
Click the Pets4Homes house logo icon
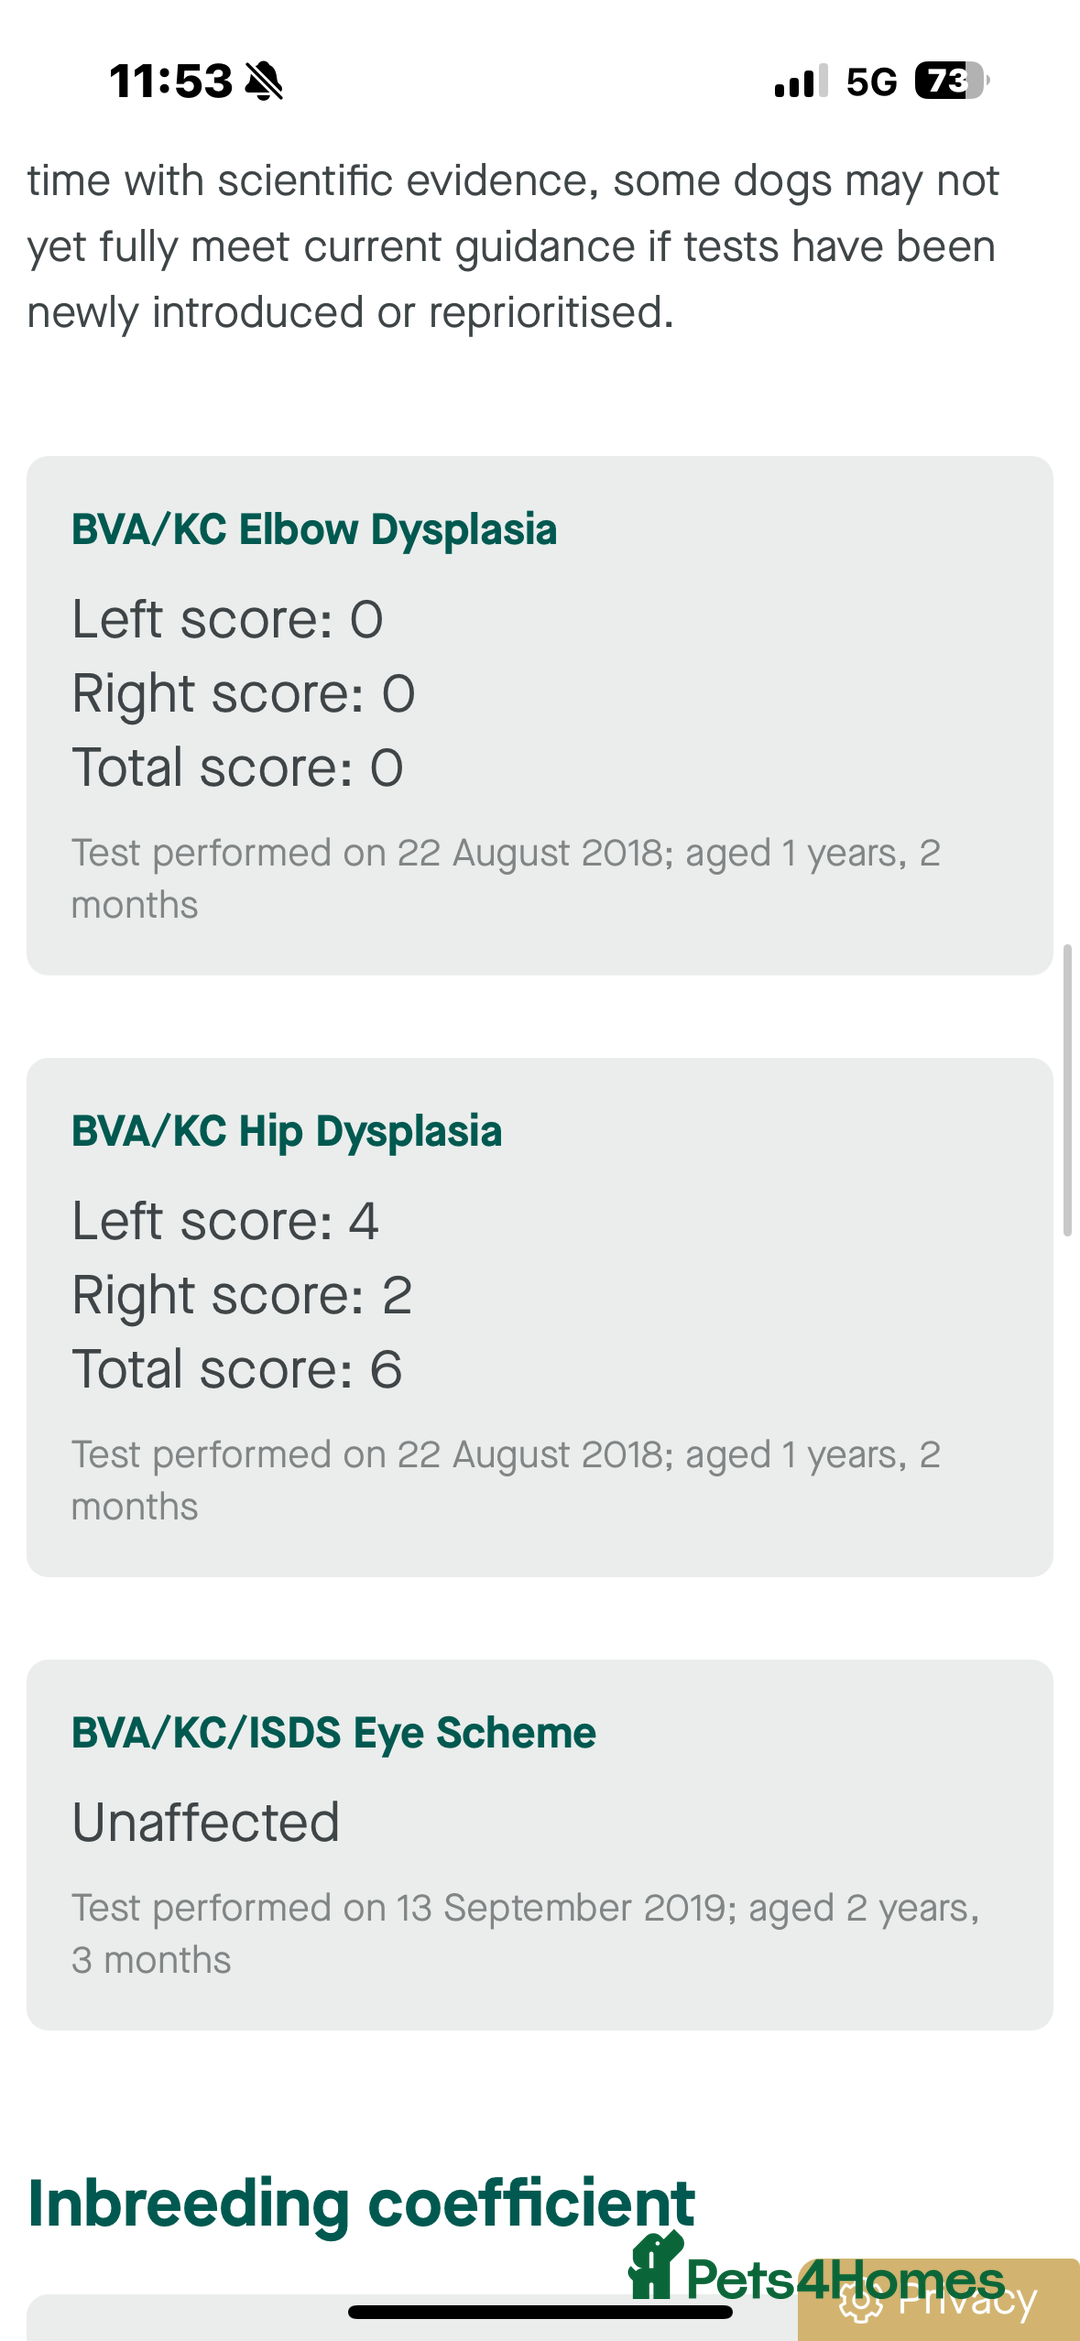click(x=654, y=2267)
